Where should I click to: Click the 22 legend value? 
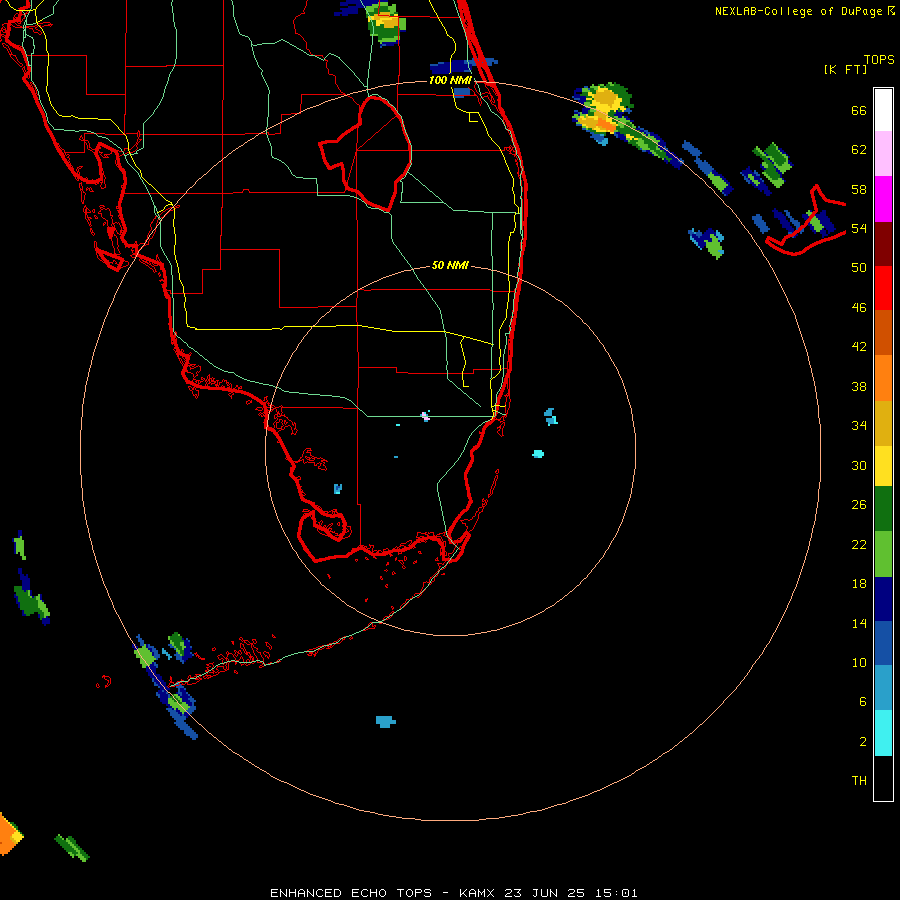point(859,544)
